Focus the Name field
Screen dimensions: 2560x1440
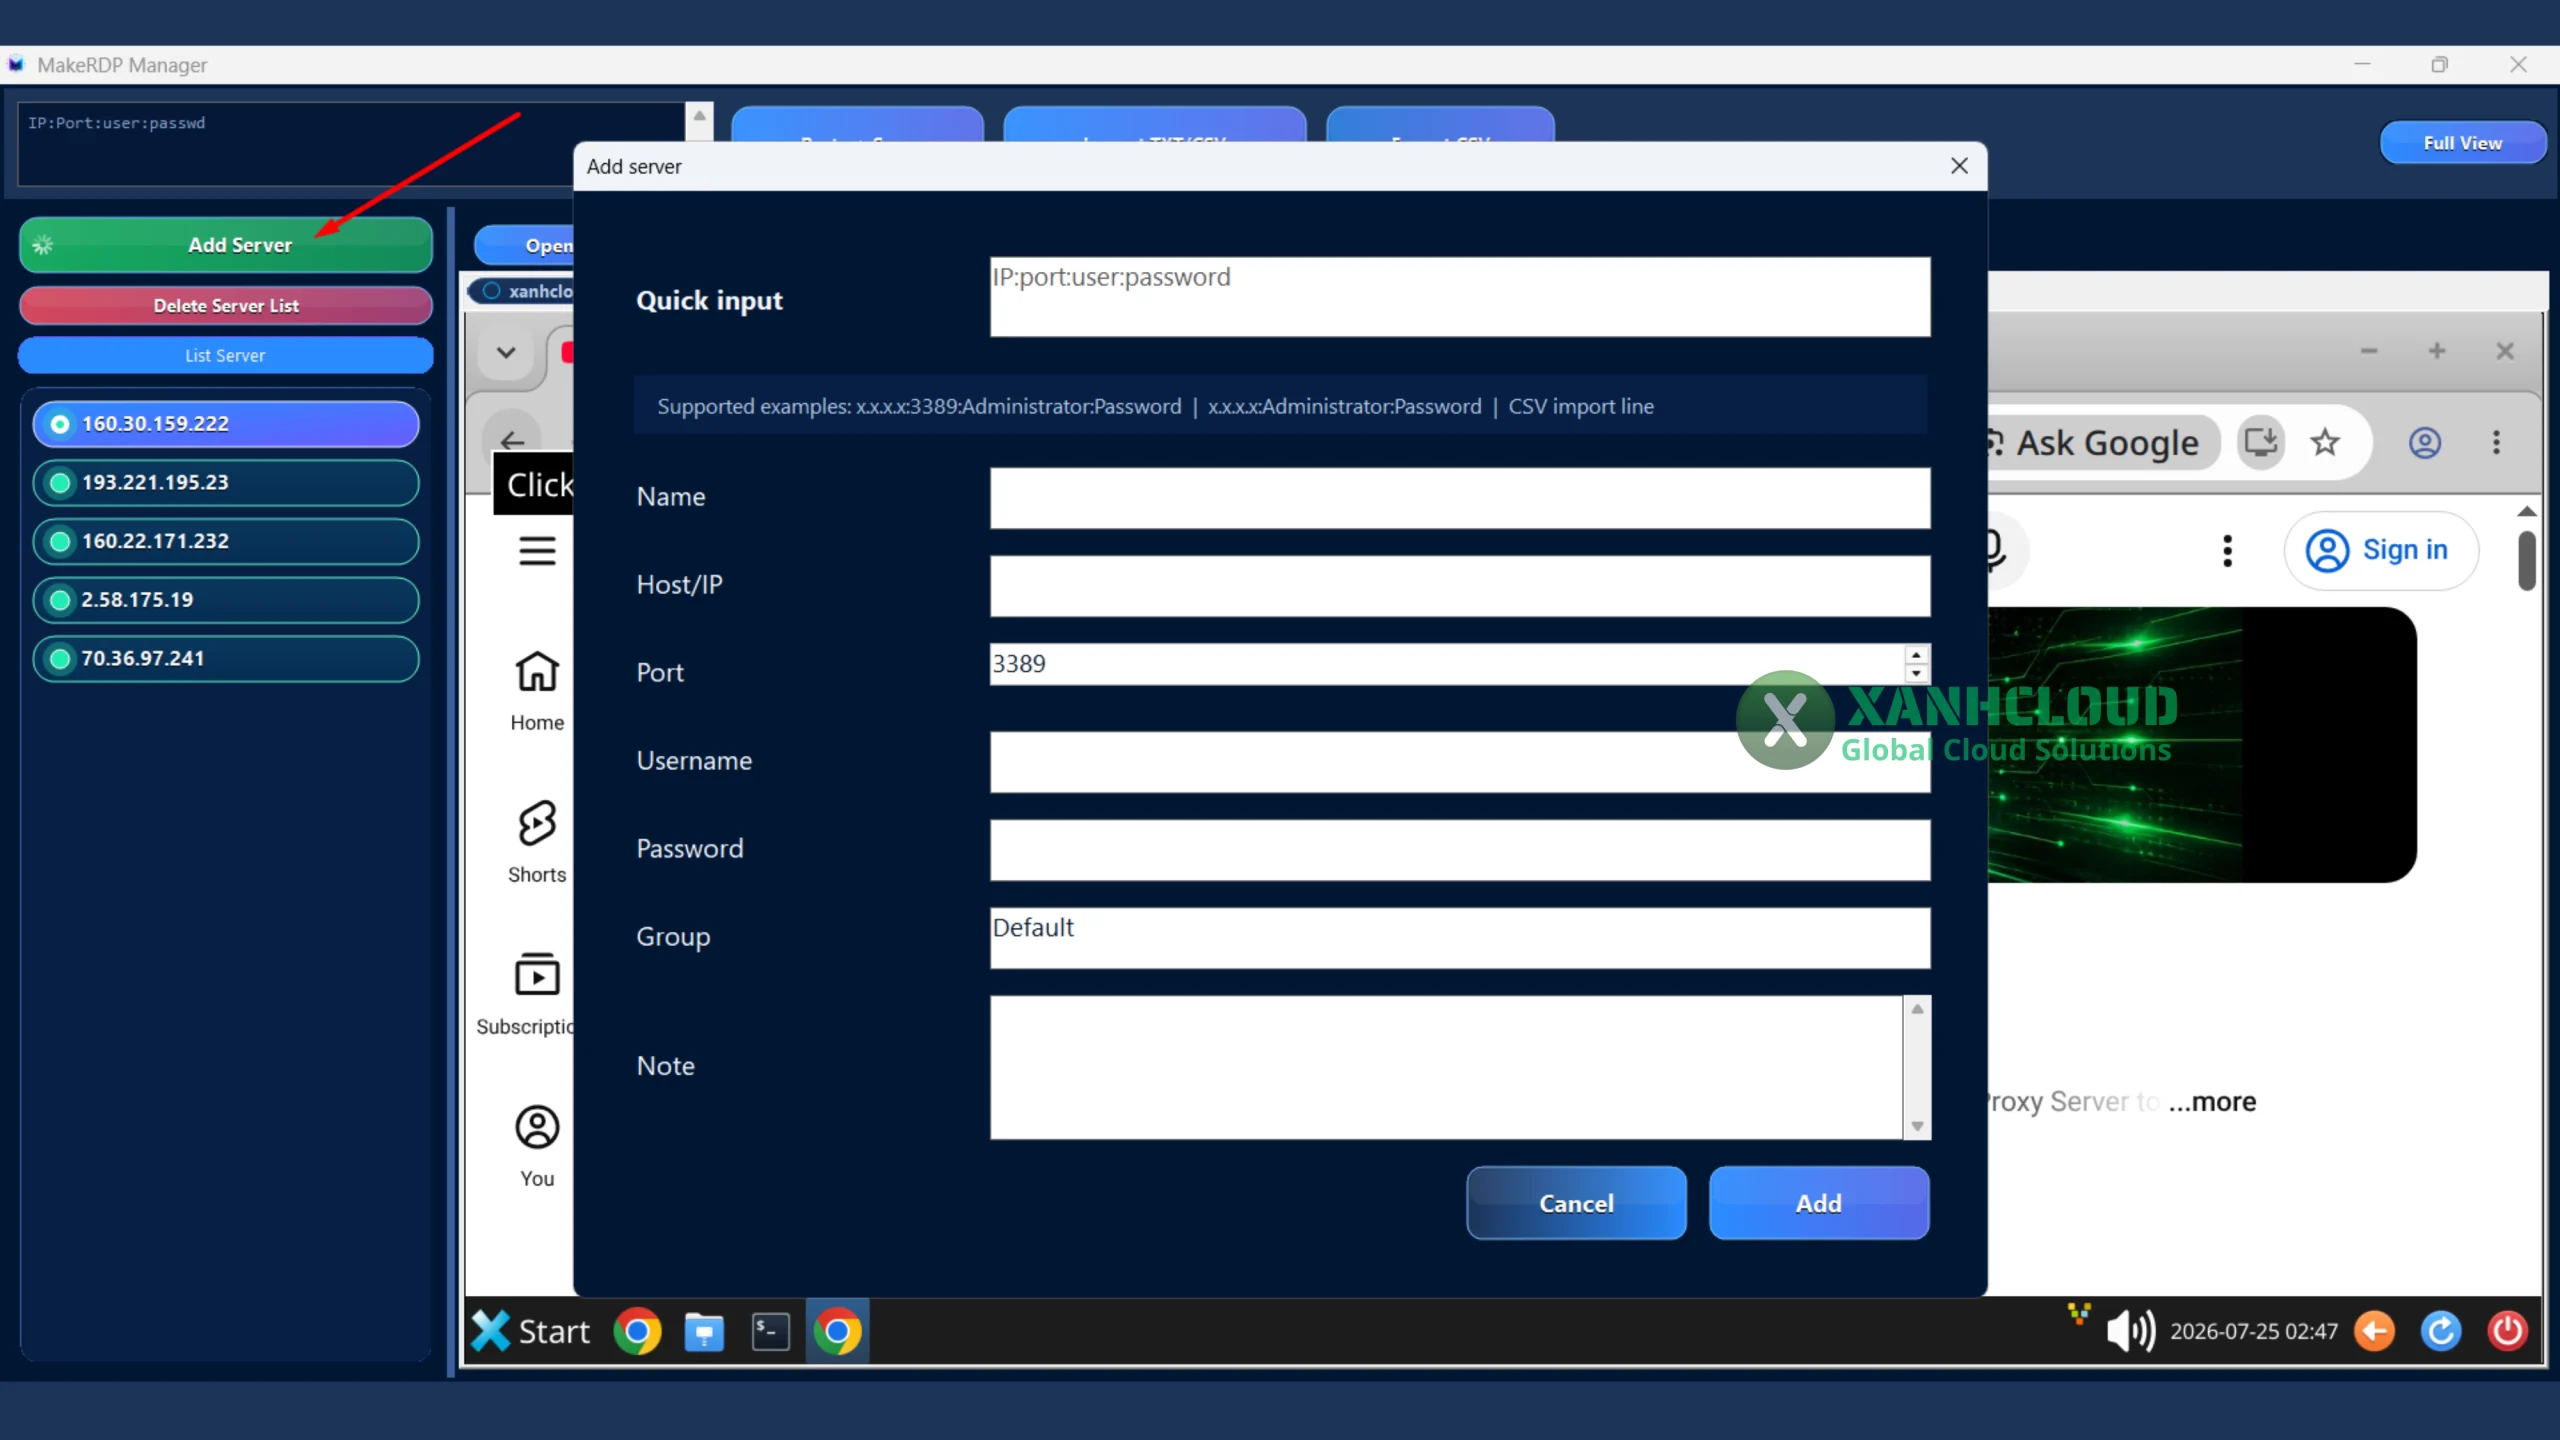(x=1460, y=498)
